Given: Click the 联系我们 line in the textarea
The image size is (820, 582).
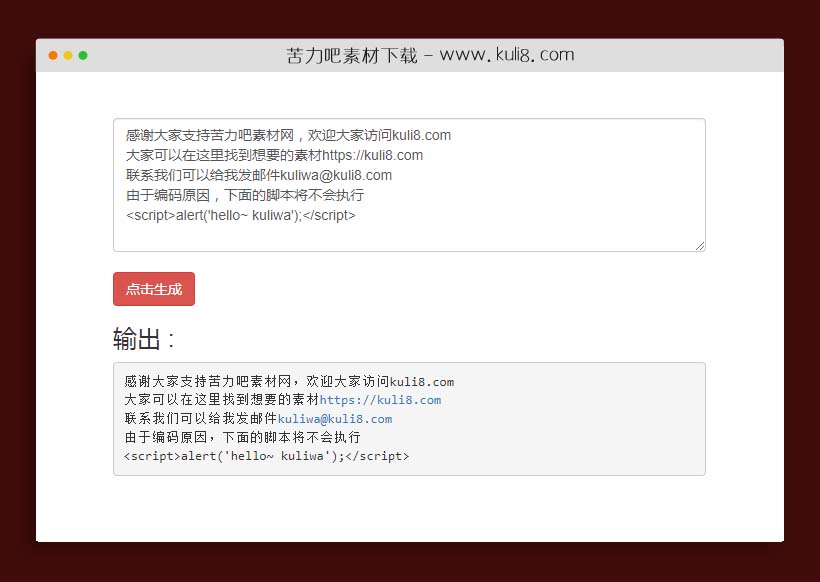Looking at the screenshot, I should click(256, 175).
